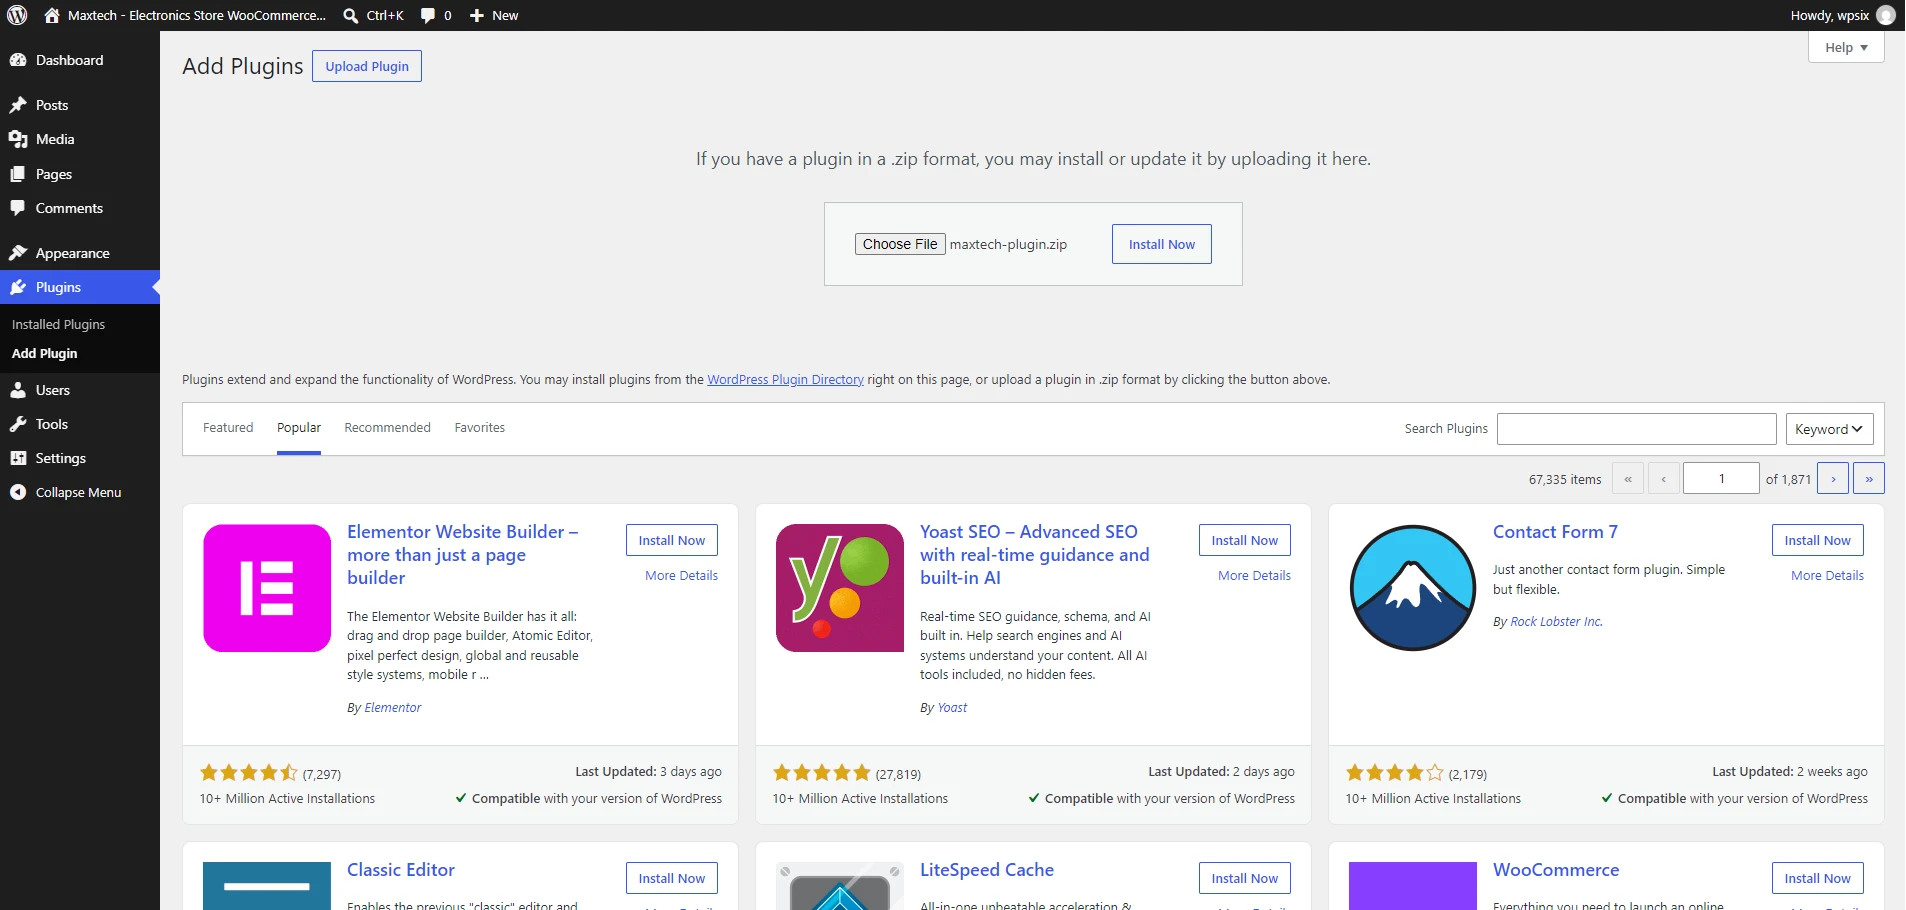1906x910 pixels.
Task: Switch to the Featured plugins tab
Action: [228, 428]
